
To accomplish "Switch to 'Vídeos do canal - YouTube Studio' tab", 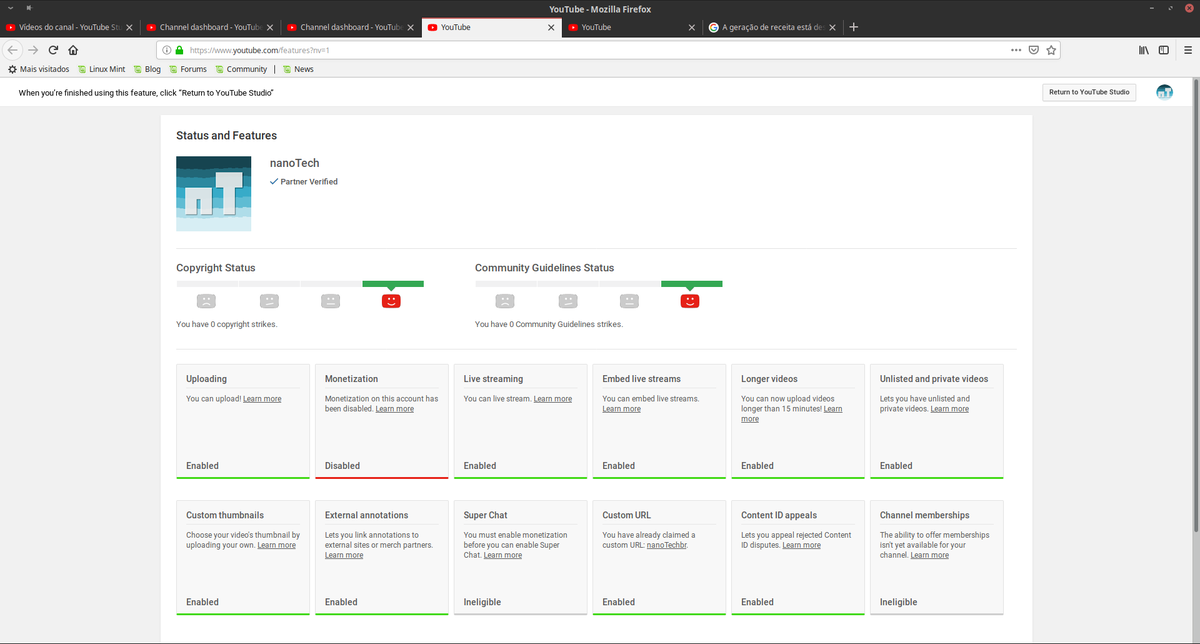I will pos(70,27).
